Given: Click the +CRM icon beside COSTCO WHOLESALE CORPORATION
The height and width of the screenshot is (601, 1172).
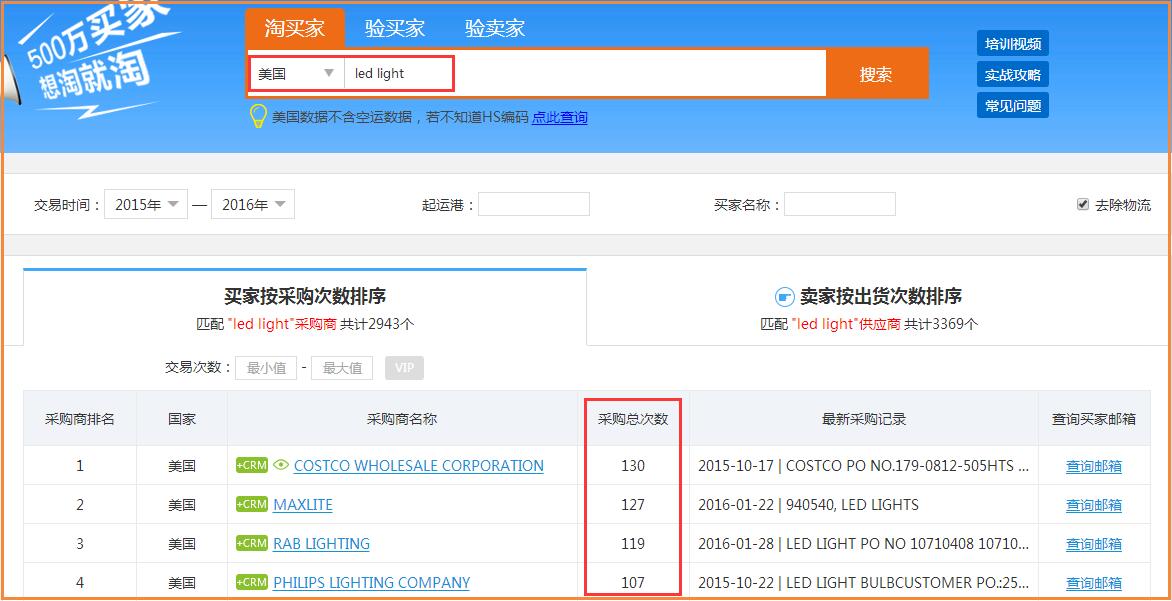Looking at the screenshot, I should (x=252, y=465).
